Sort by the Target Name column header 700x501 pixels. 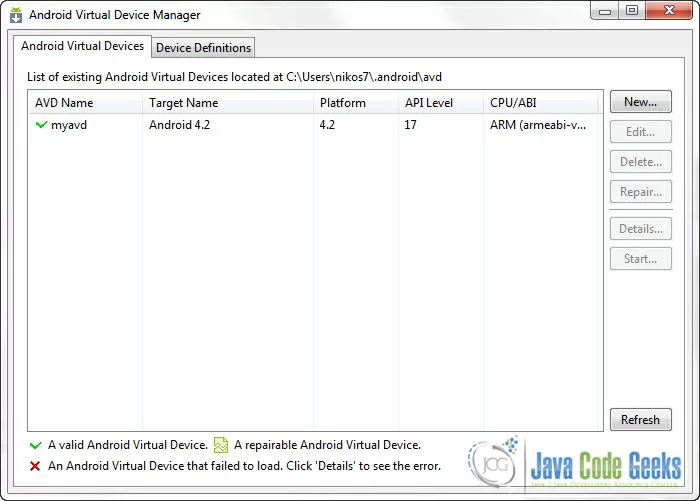click(228, 103)
